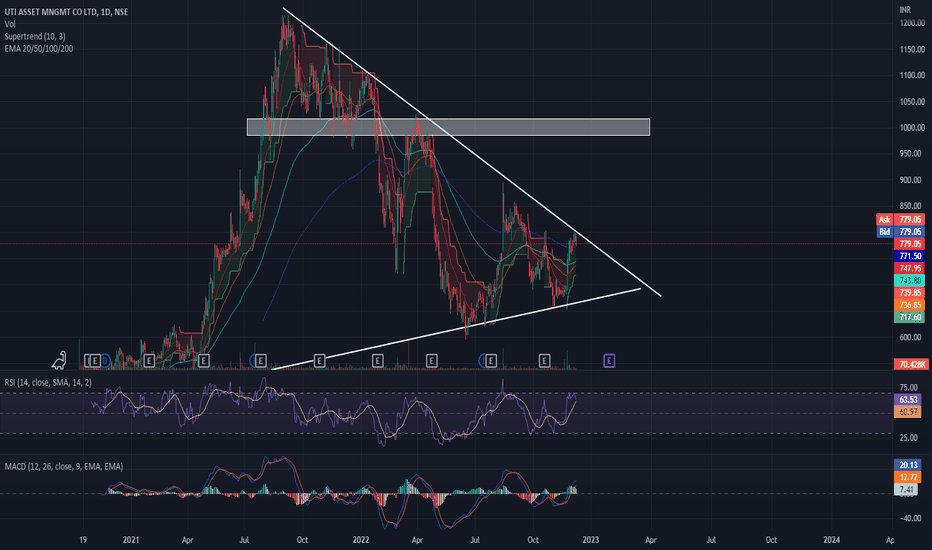Click the INR currency label on price axis
Screen dimensions: 932x550
pos(905,10)
